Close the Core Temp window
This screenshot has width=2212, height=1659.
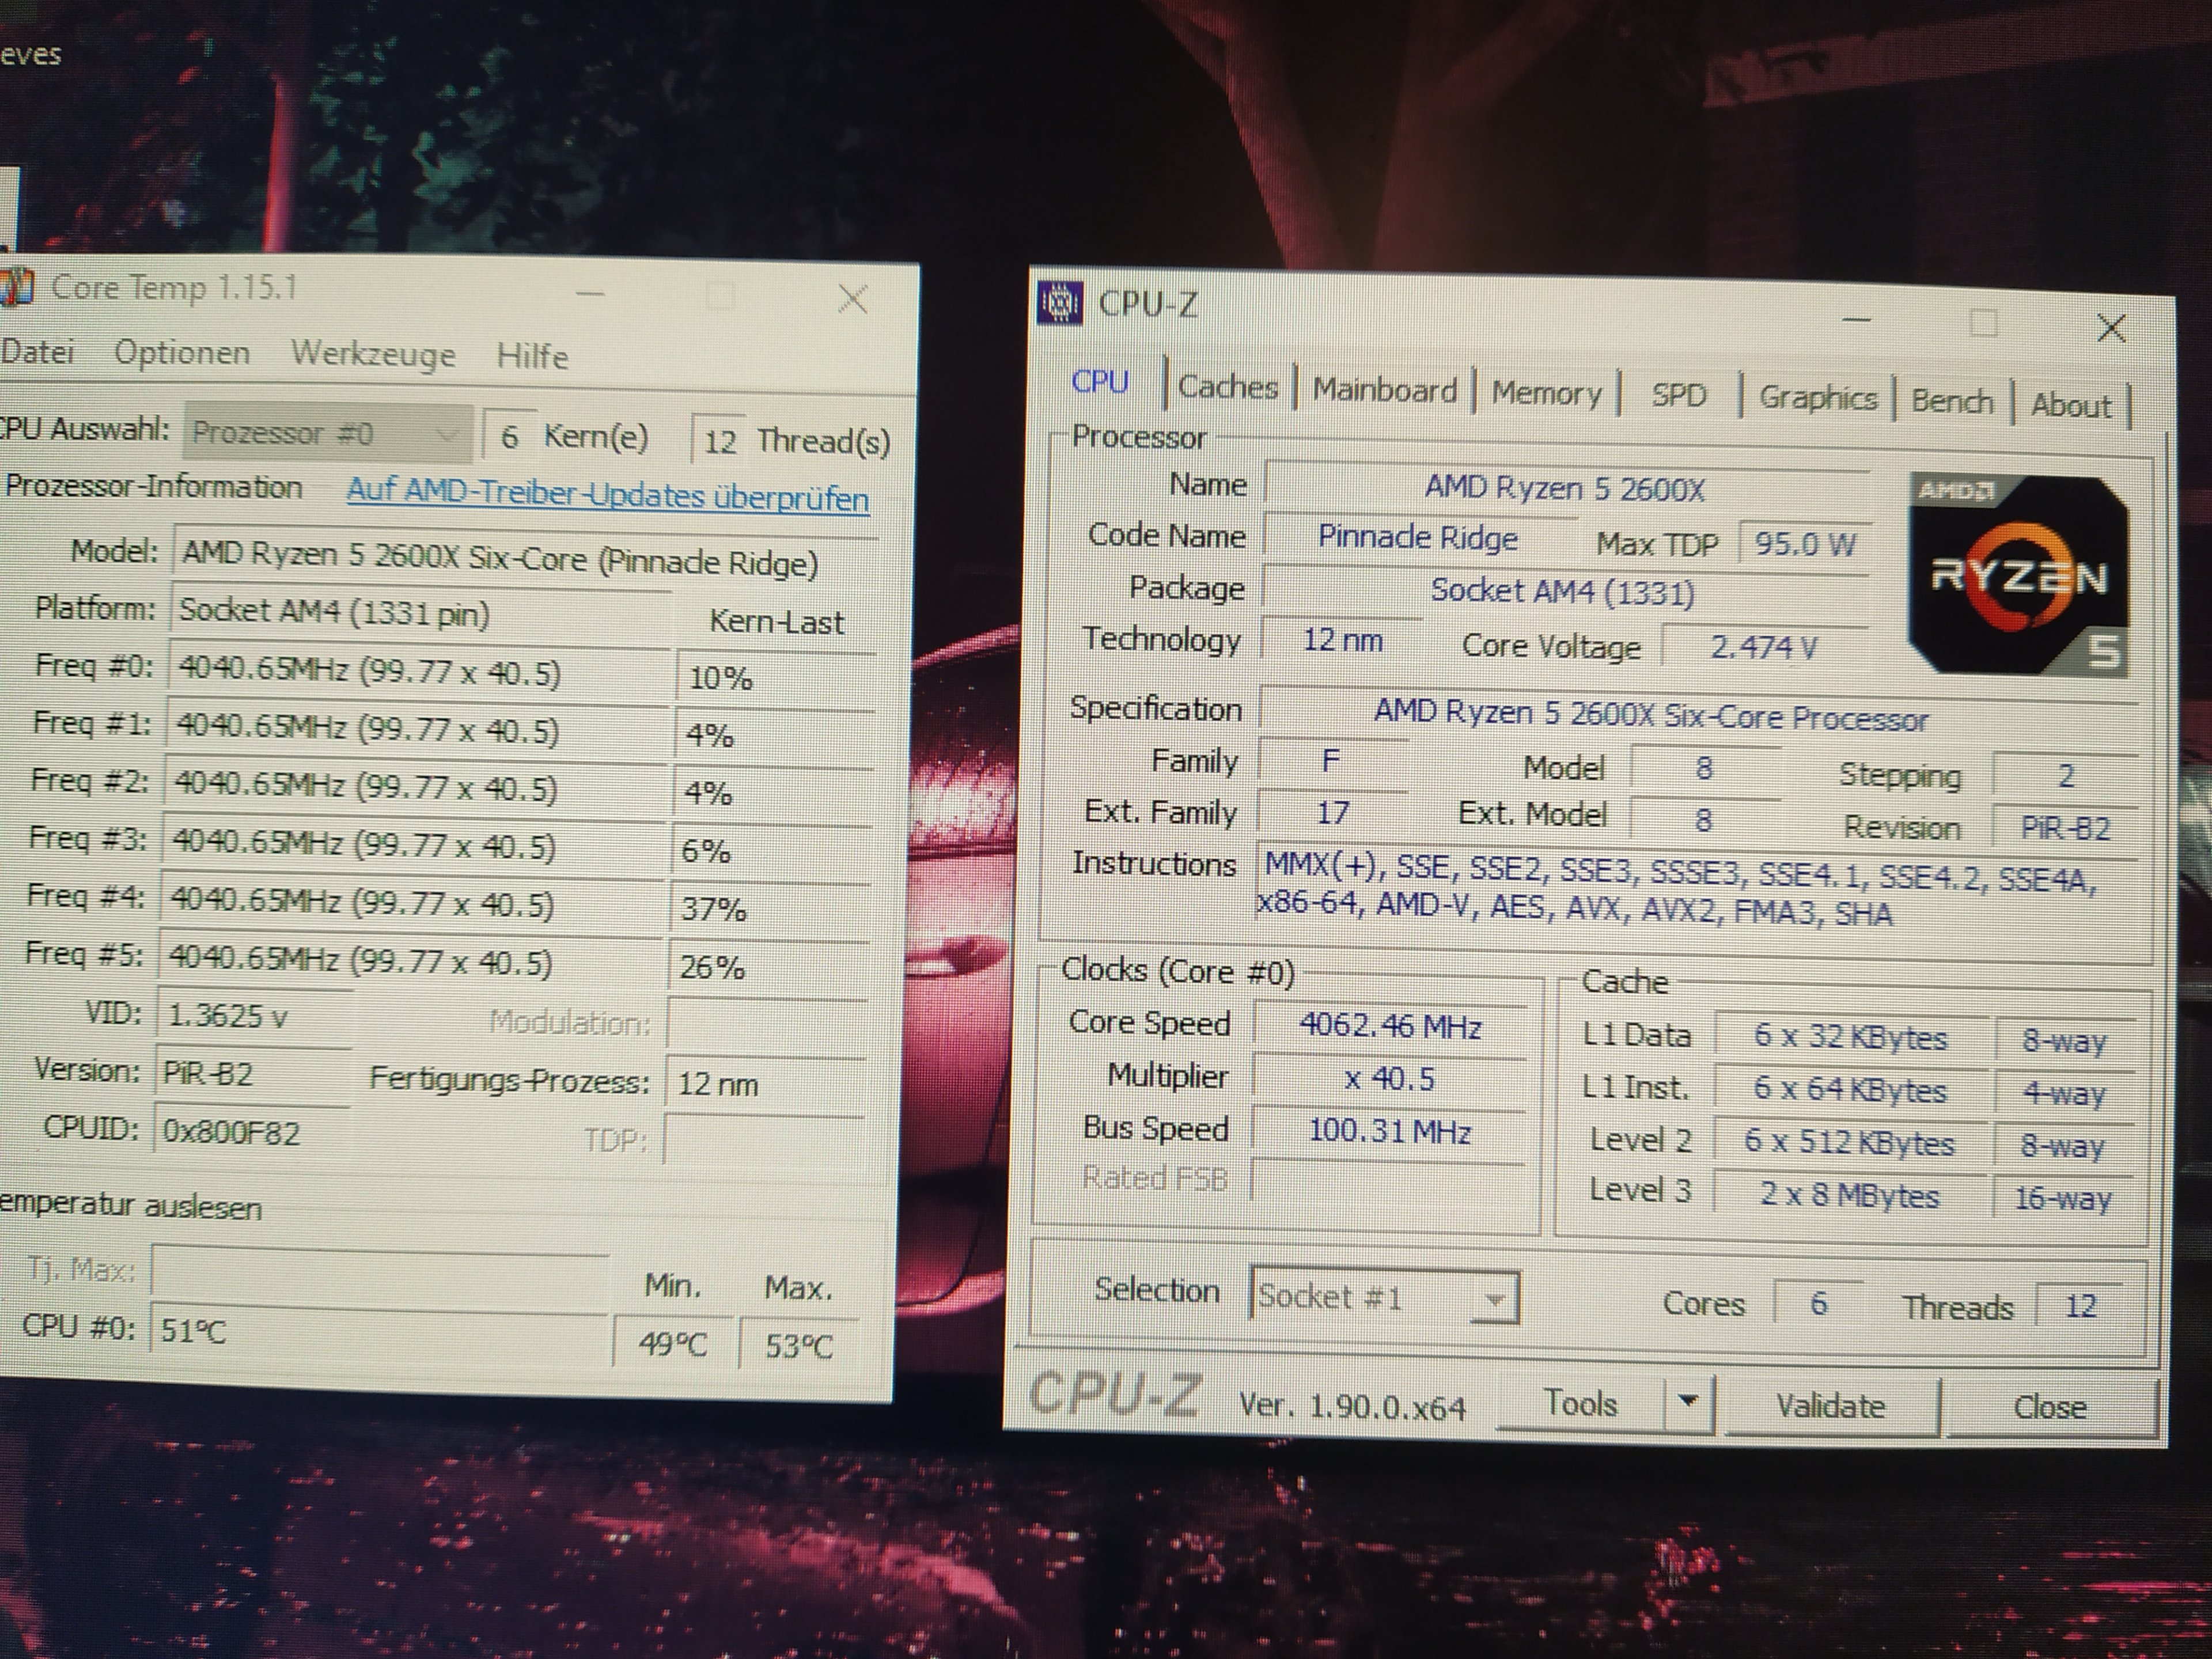click(x=852, y=299)
